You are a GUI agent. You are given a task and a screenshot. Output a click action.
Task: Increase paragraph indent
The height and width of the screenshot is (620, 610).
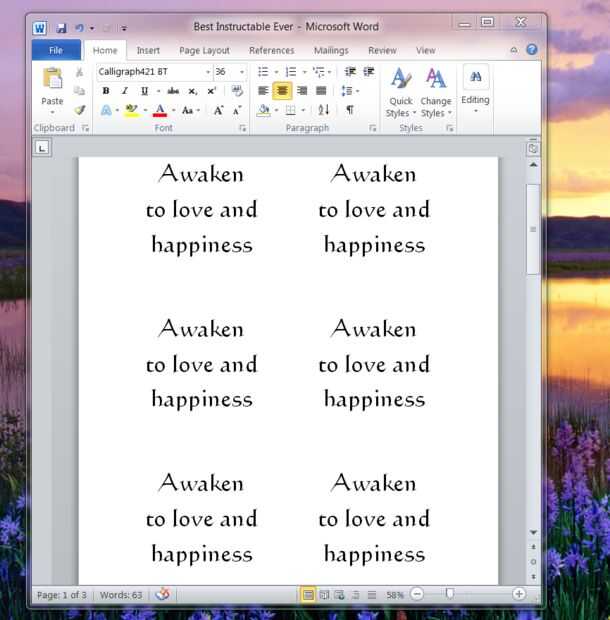pos(368,72)
